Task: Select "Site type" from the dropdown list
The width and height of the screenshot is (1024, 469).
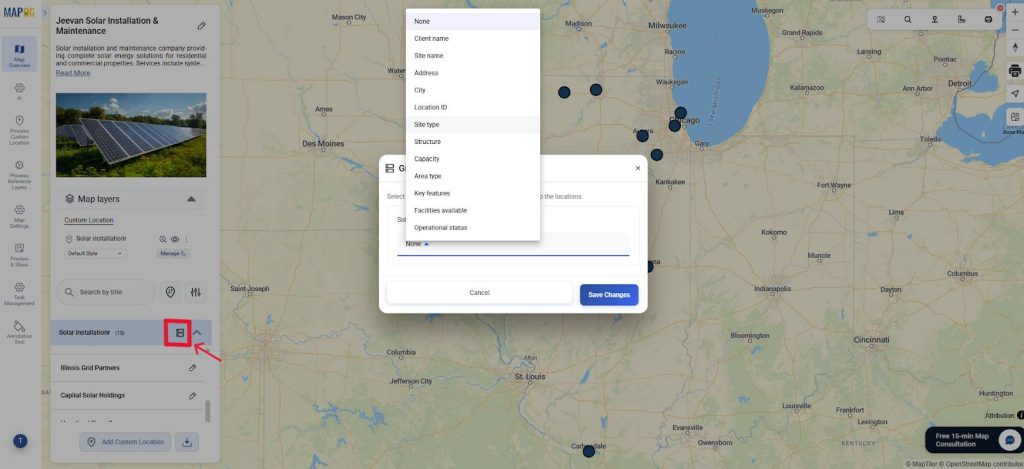Action: tap(427, 124)
